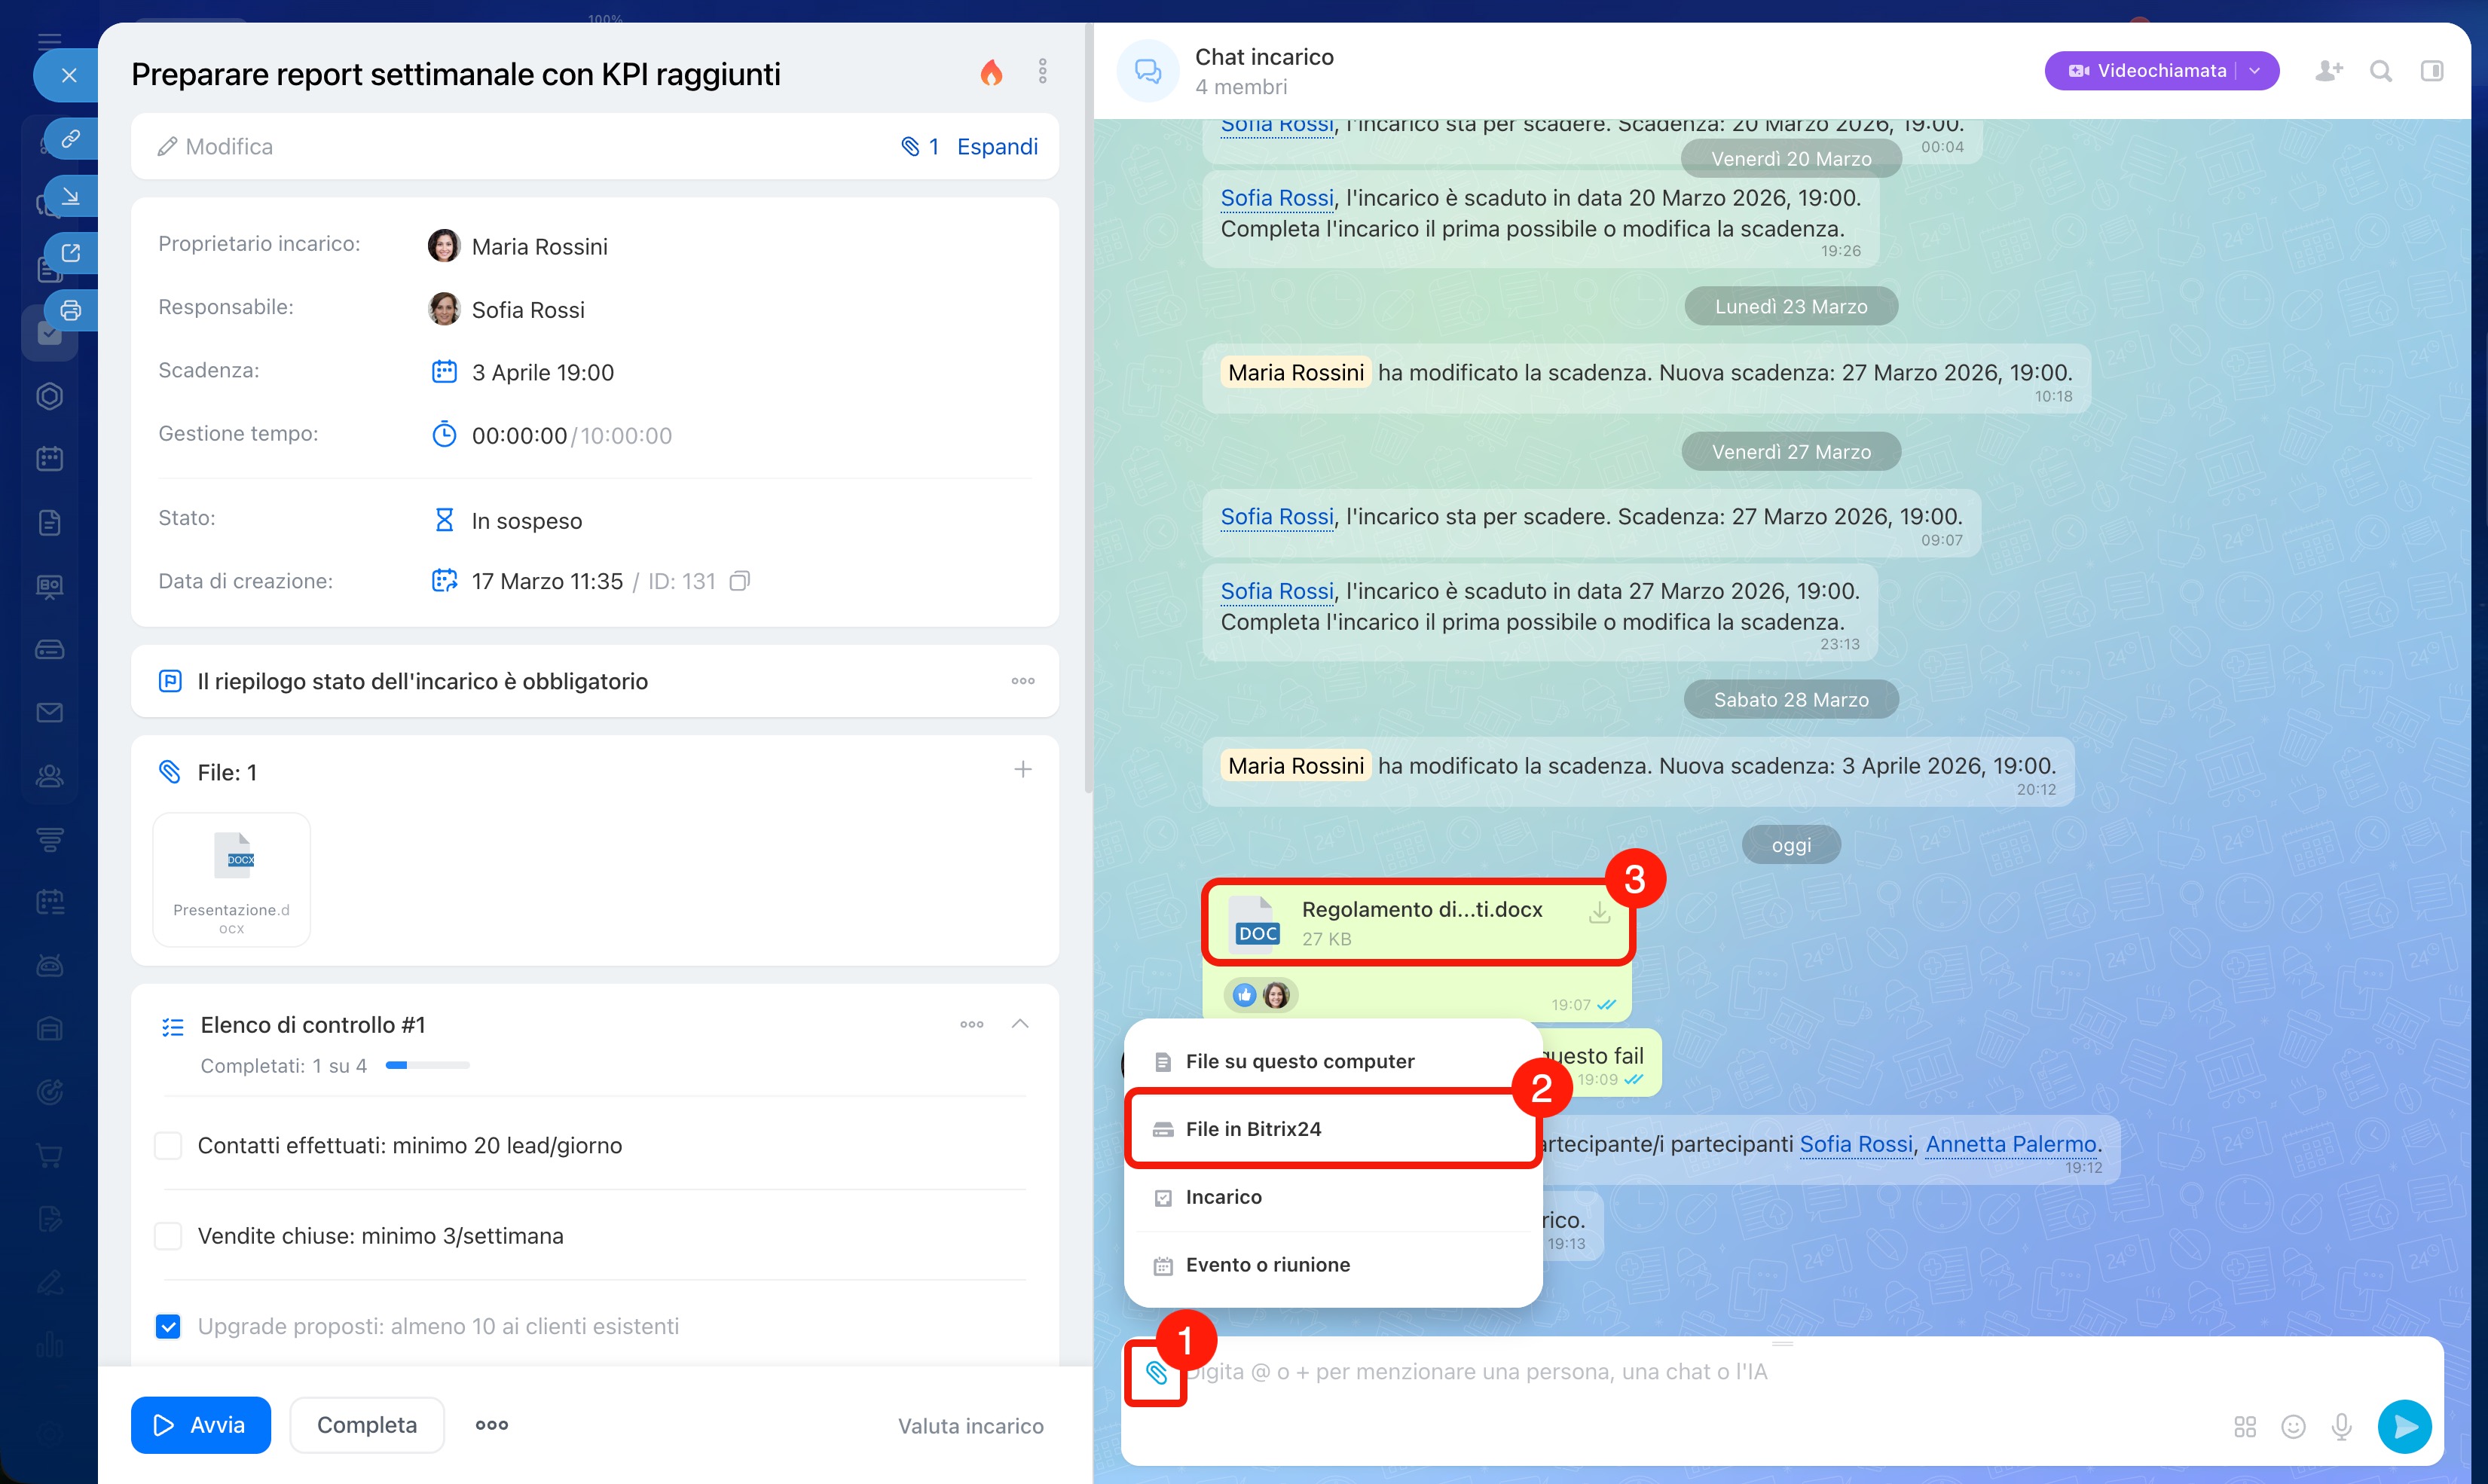This screenshot has height=1484, width=2488.
Task: Check 'Contatti effettuati: minimo 20 lead/giorno'
Action: (x=168, y=1145)
